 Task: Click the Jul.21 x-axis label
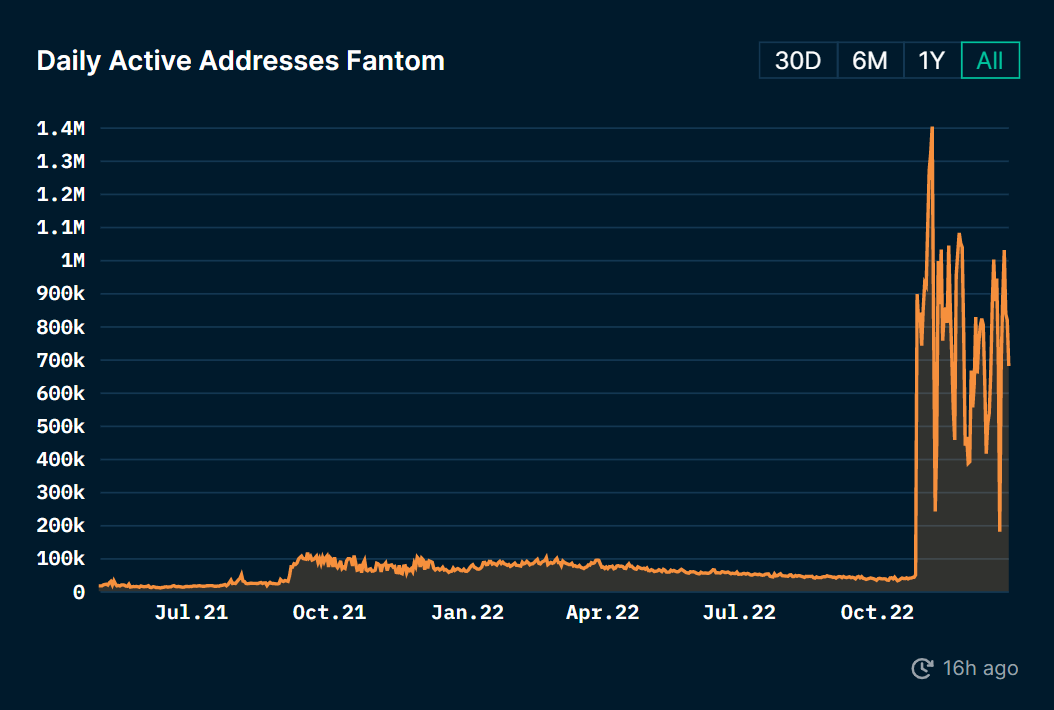tap(192, 613)
